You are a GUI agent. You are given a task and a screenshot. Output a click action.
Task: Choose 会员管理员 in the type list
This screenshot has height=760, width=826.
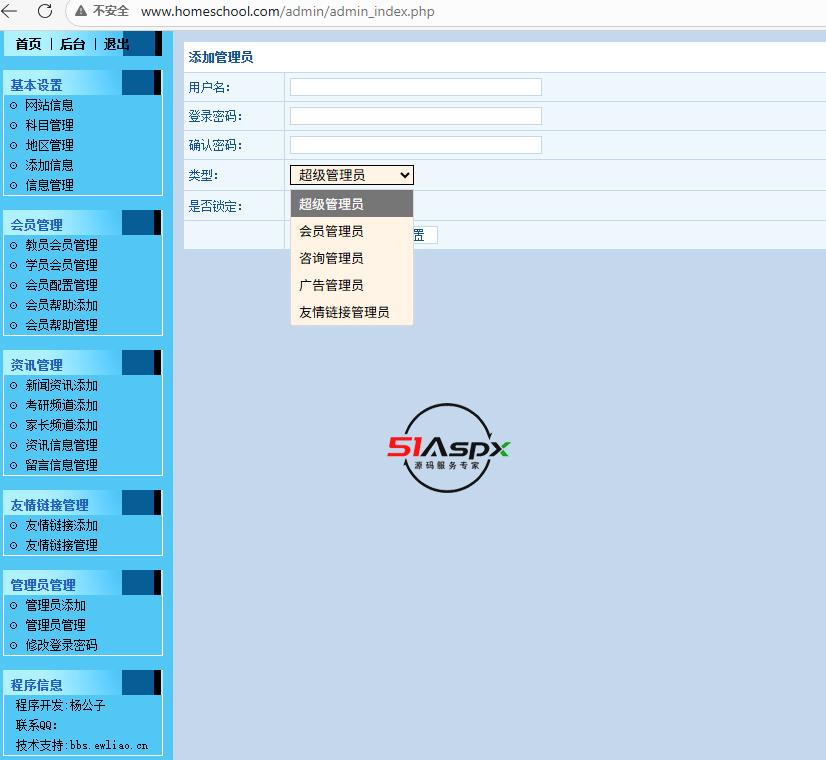[352, 231]
